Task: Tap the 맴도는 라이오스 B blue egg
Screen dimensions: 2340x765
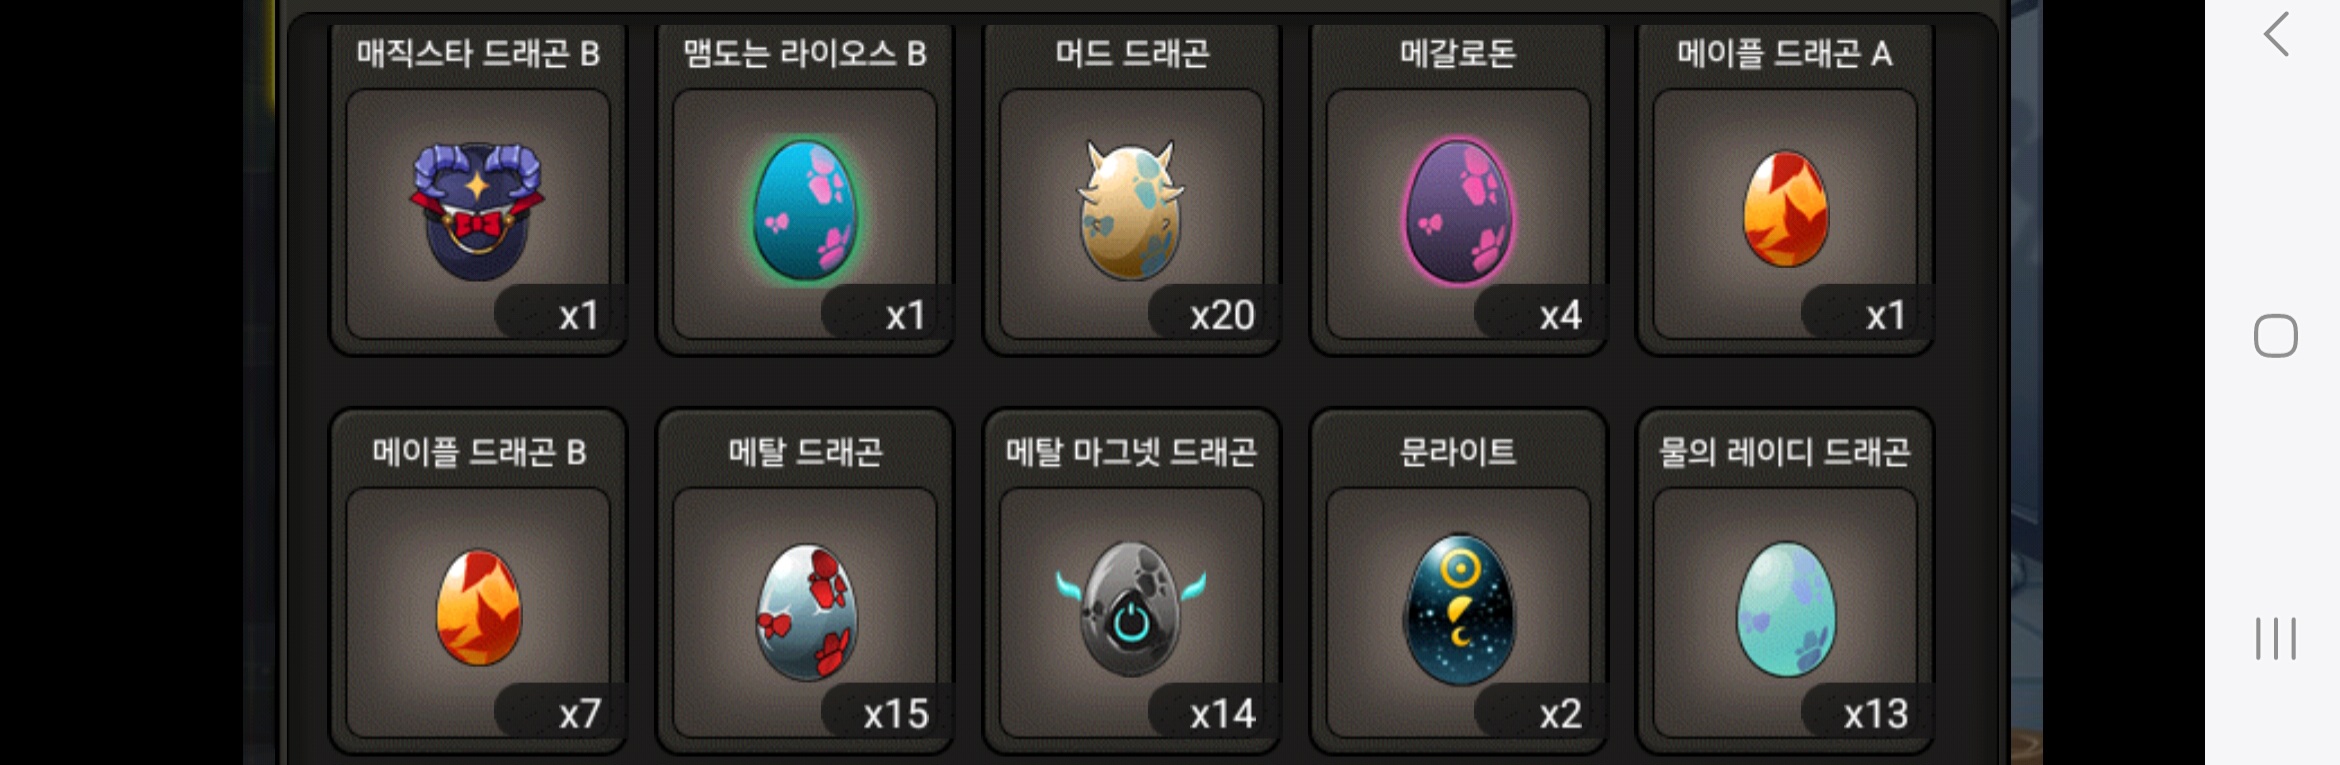Action: pos(805,210)
